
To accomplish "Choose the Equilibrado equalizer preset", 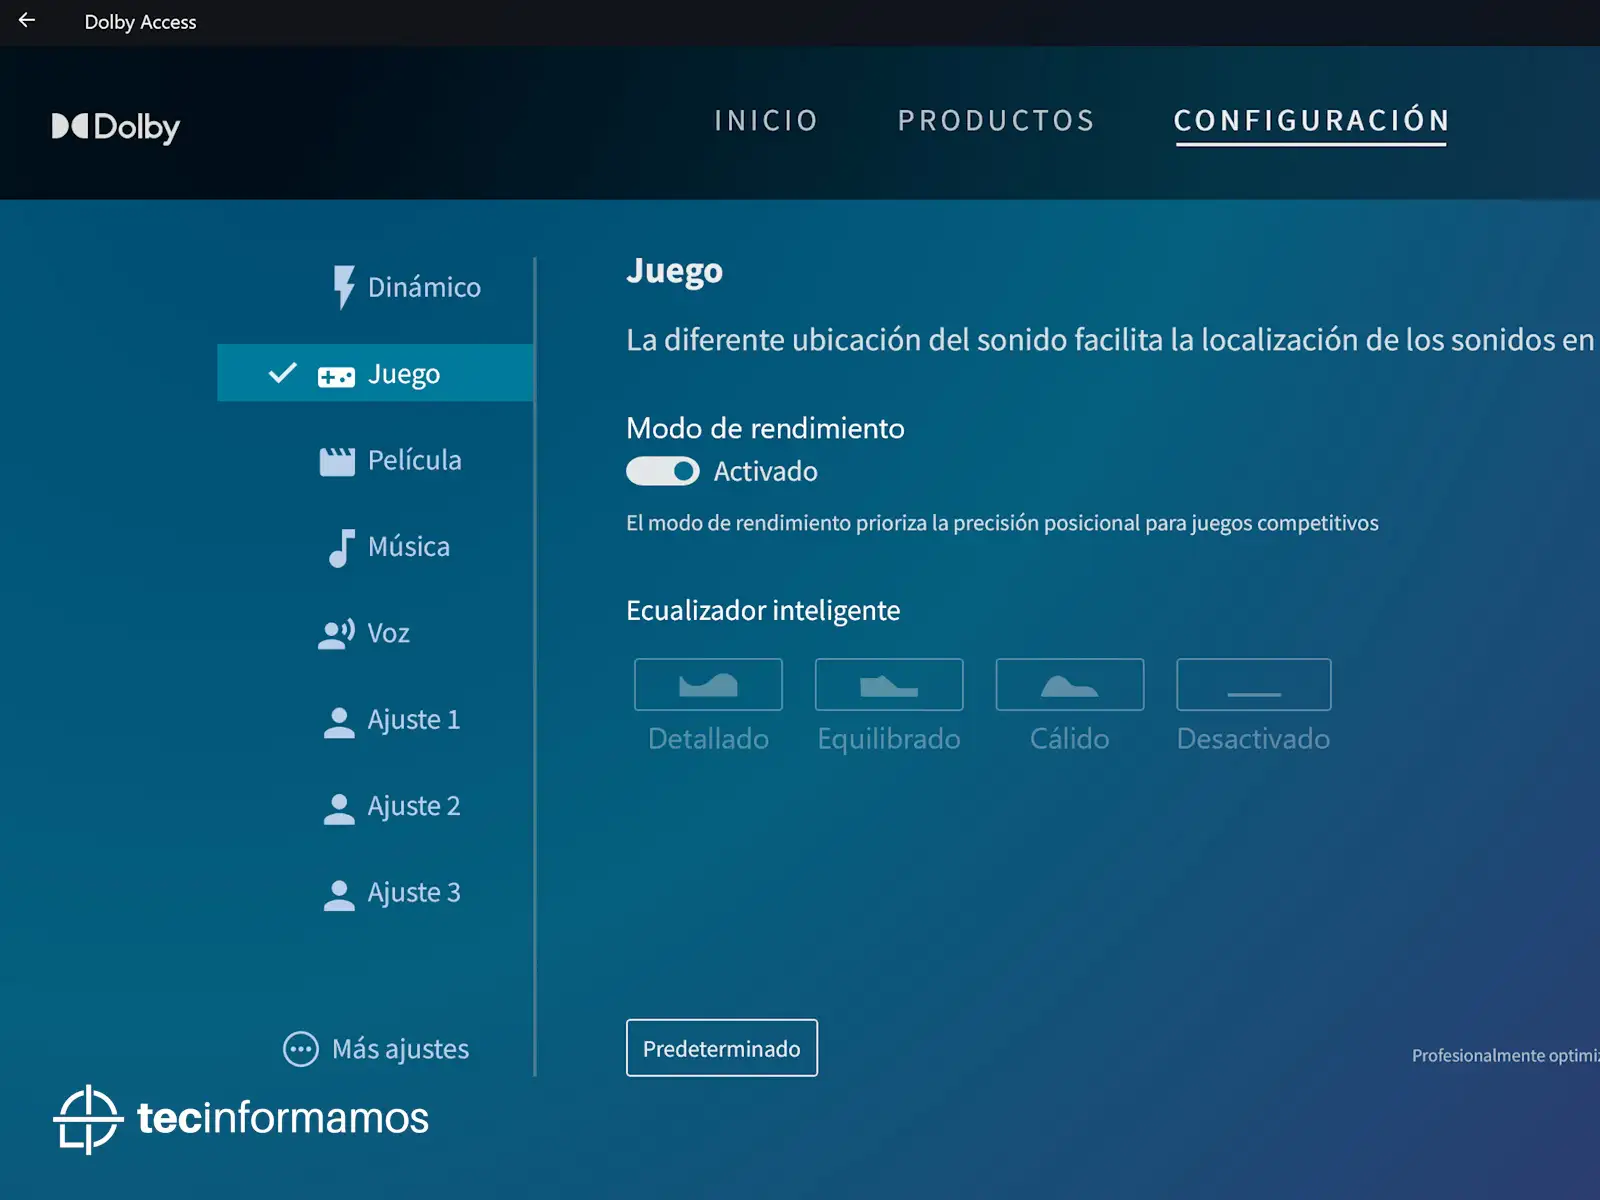I will point(889,685).
